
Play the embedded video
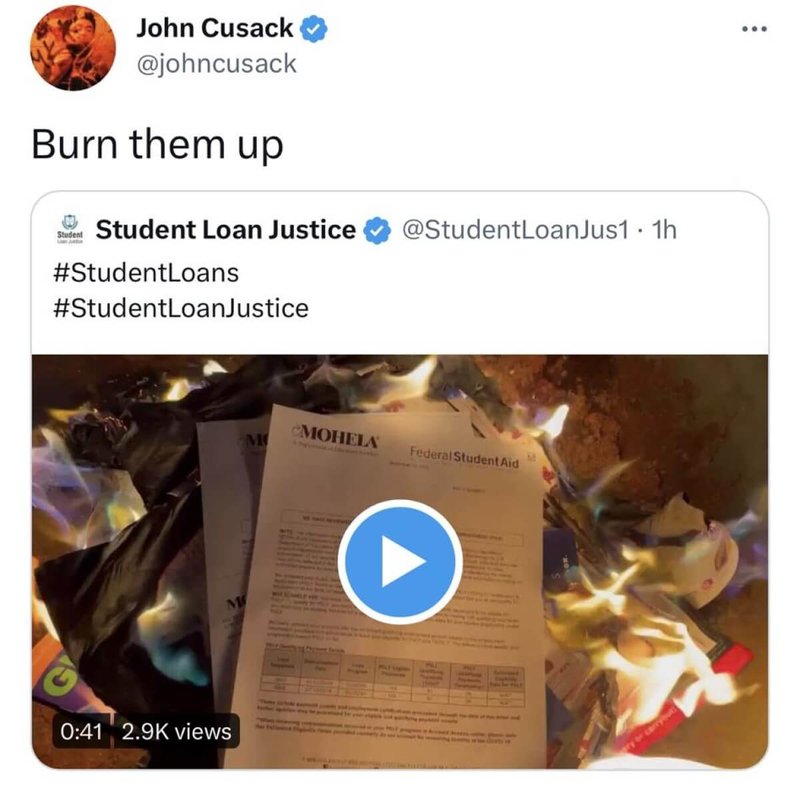(x=401, y=562)
